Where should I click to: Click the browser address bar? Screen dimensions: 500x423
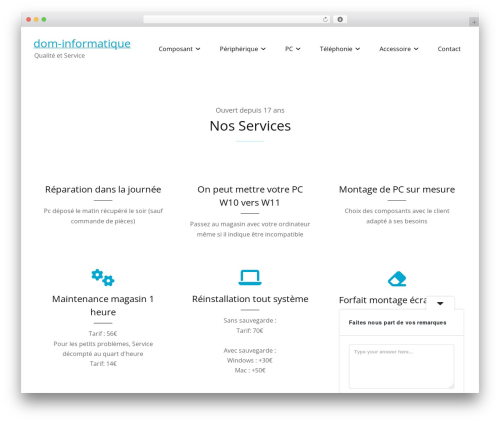pyautogui.click(x=237, y=19)
